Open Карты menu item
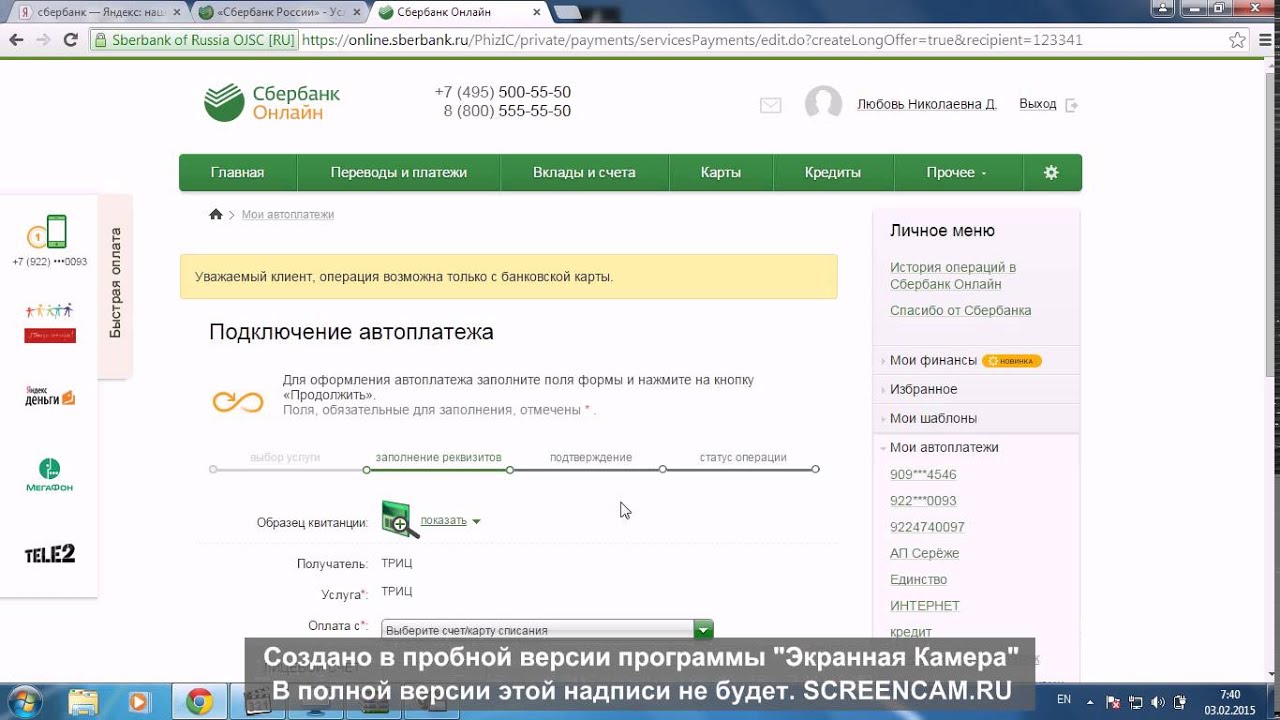Screen dimensions: 1280x720 pos(721,172)
